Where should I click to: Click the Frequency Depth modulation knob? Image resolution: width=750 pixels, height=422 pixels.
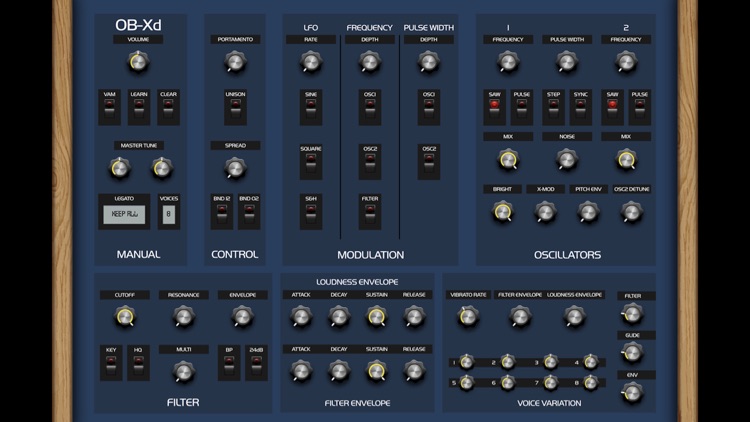pyautogui.click(x=370, y=62)
